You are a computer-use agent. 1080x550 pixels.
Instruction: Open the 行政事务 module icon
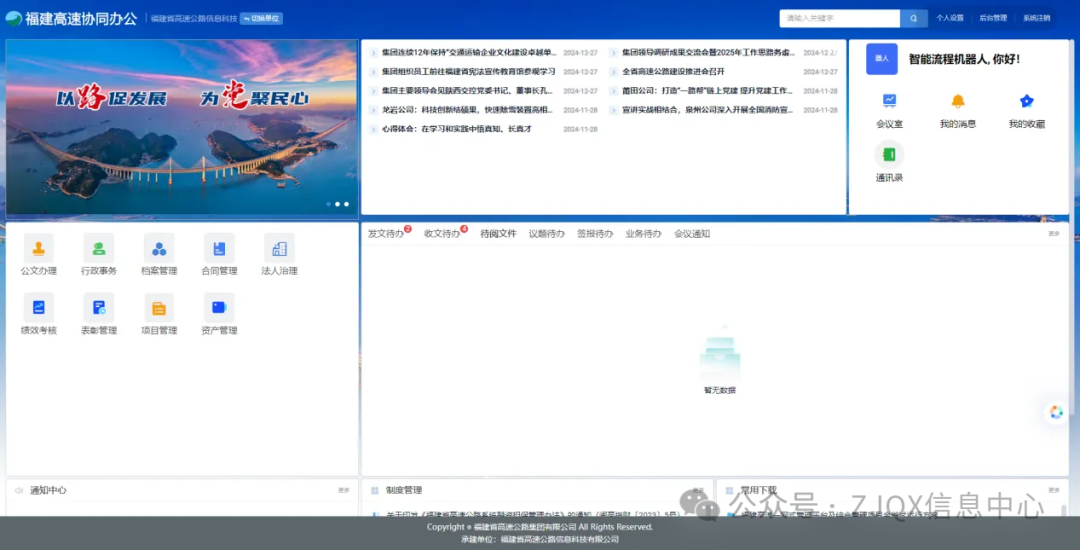click(99, 249)
